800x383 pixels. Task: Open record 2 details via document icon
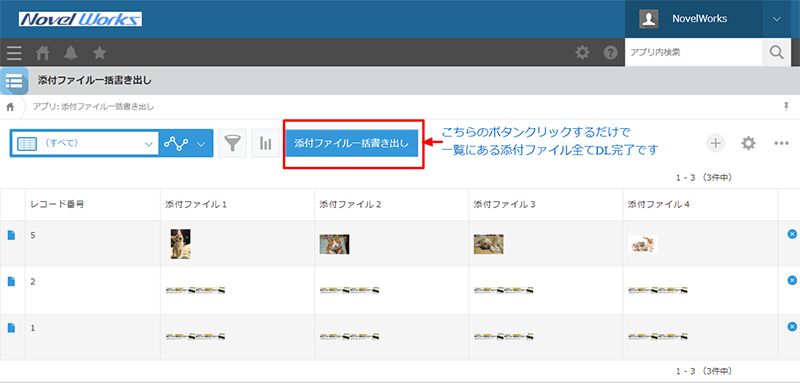point(12,281)
